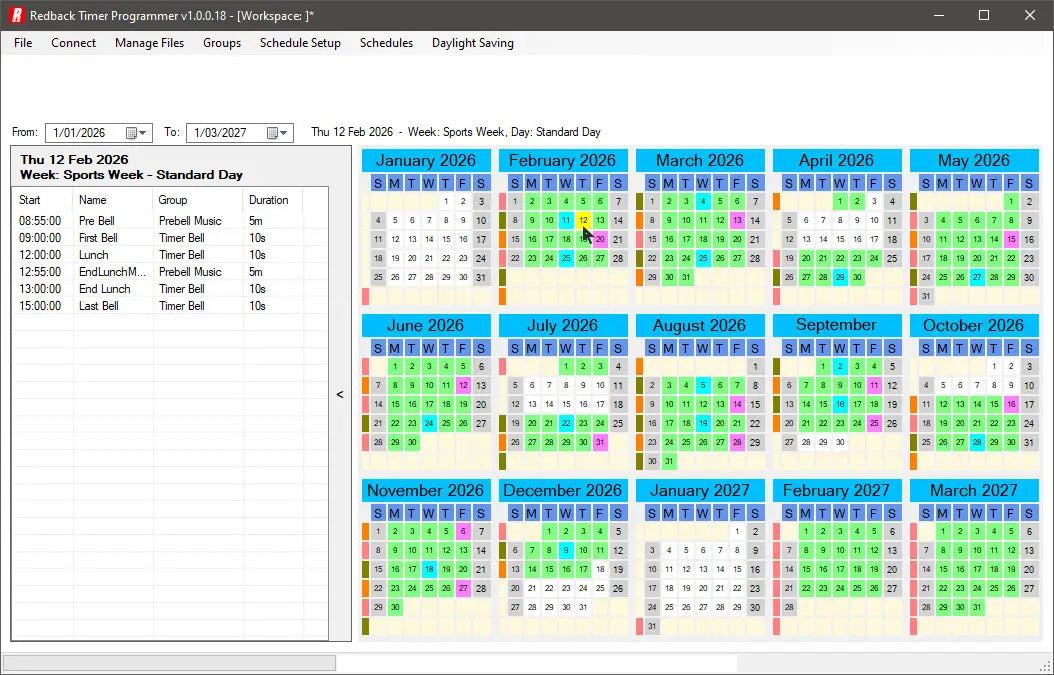This screenshot has width=1054, height=675.
Task: Open the Groups menu
Action: (x=222, y=43)
